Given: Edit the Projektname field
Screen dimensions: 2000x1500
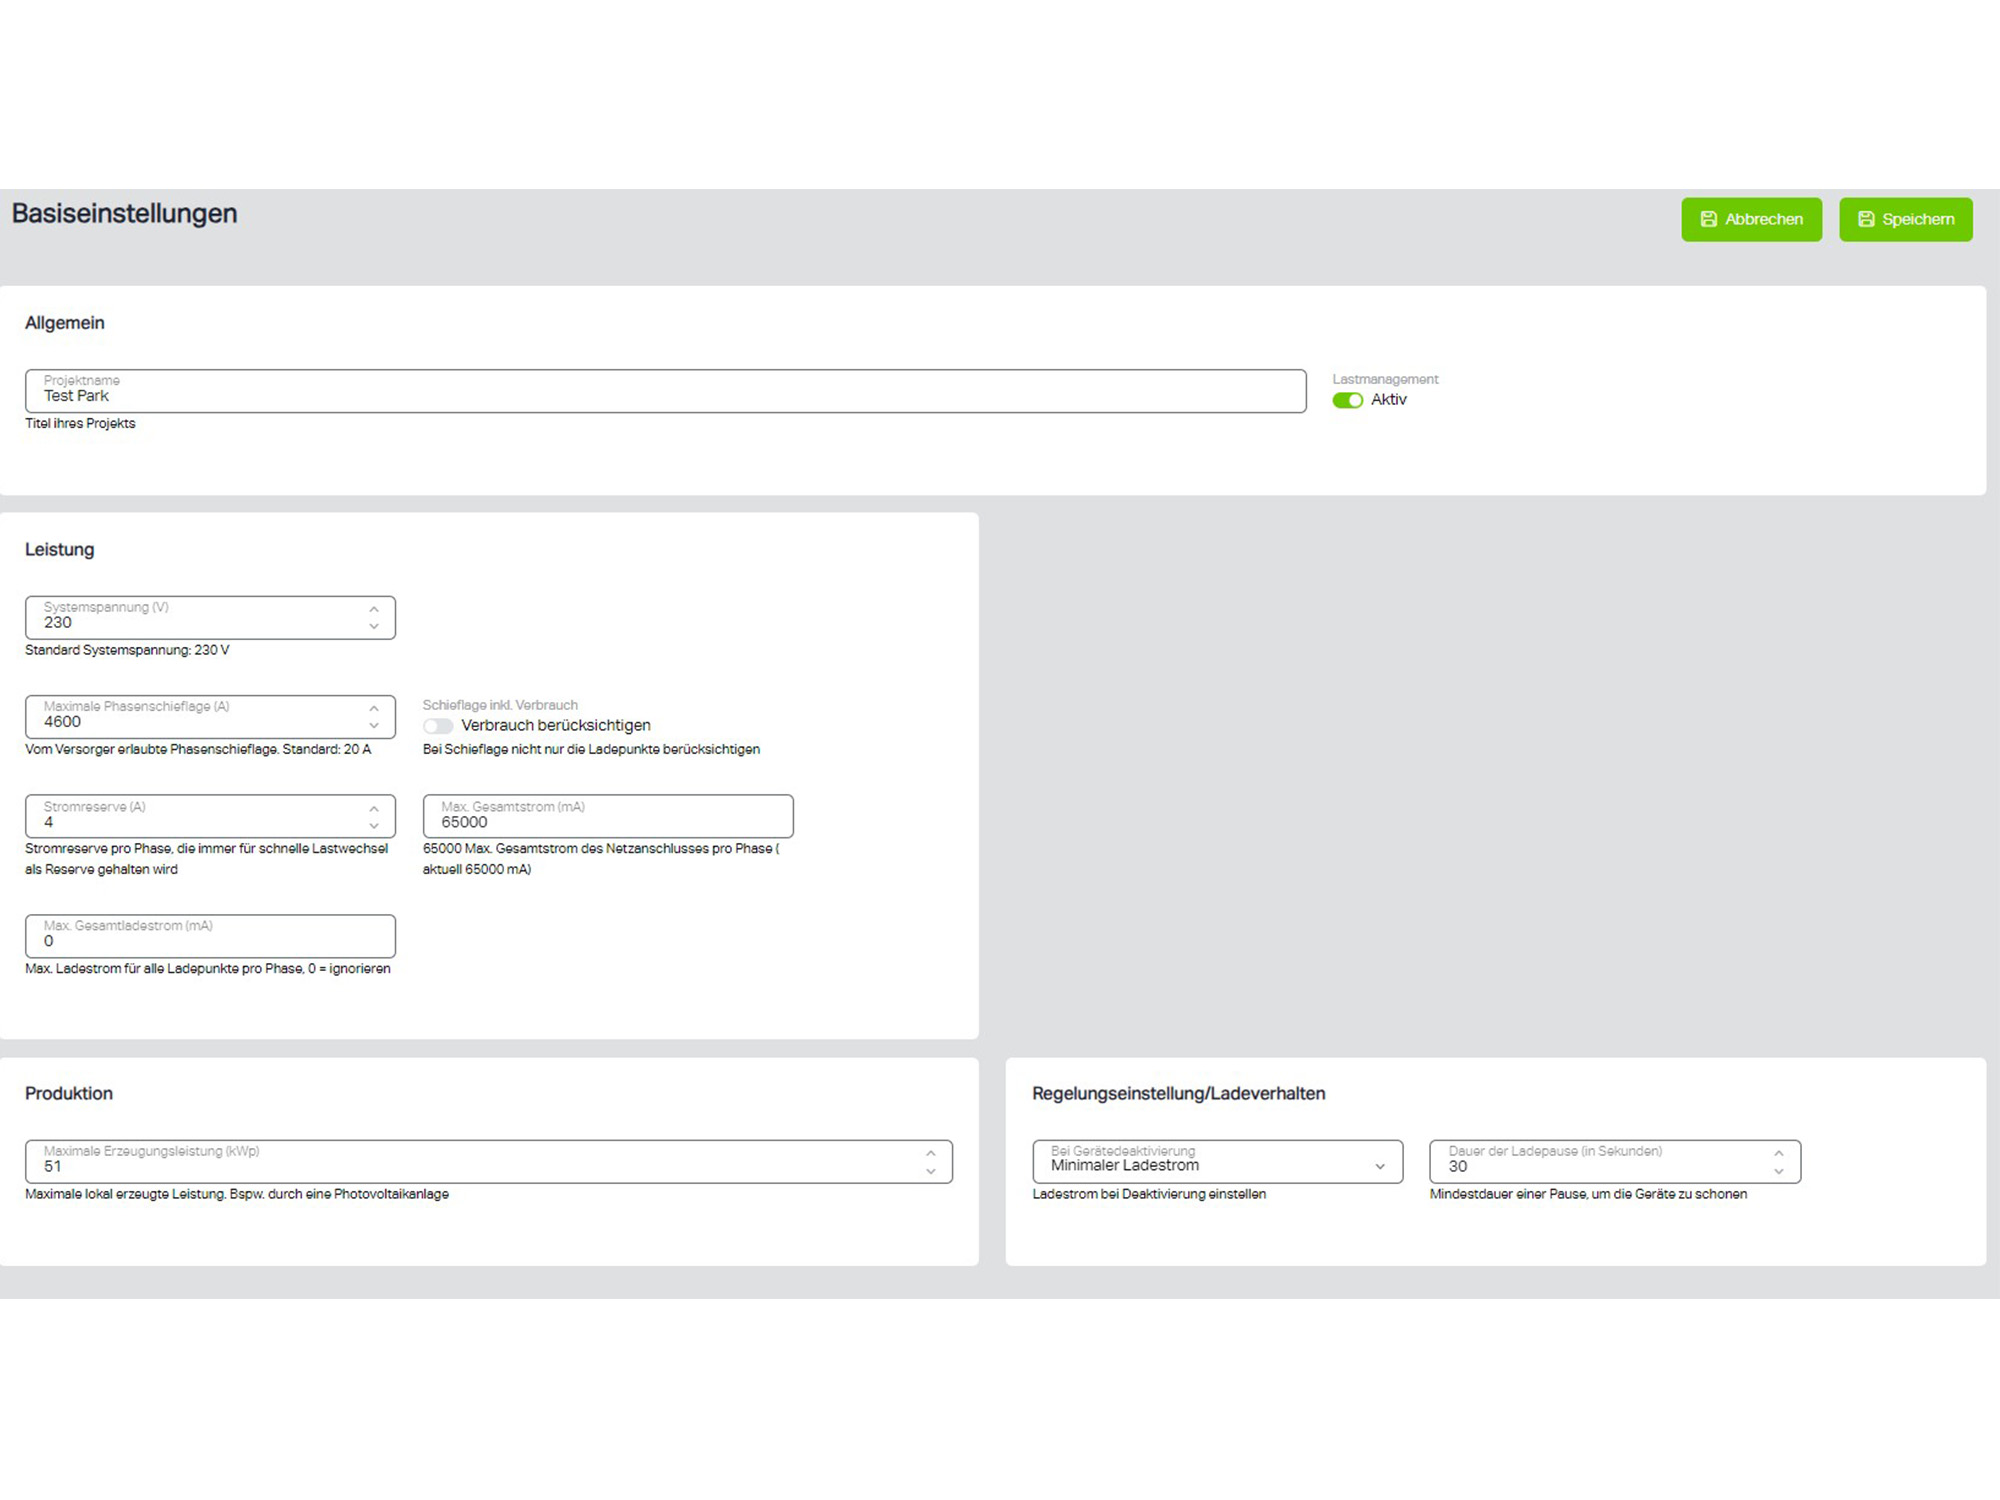Looking at the screenshot, I should coord(665,391).
